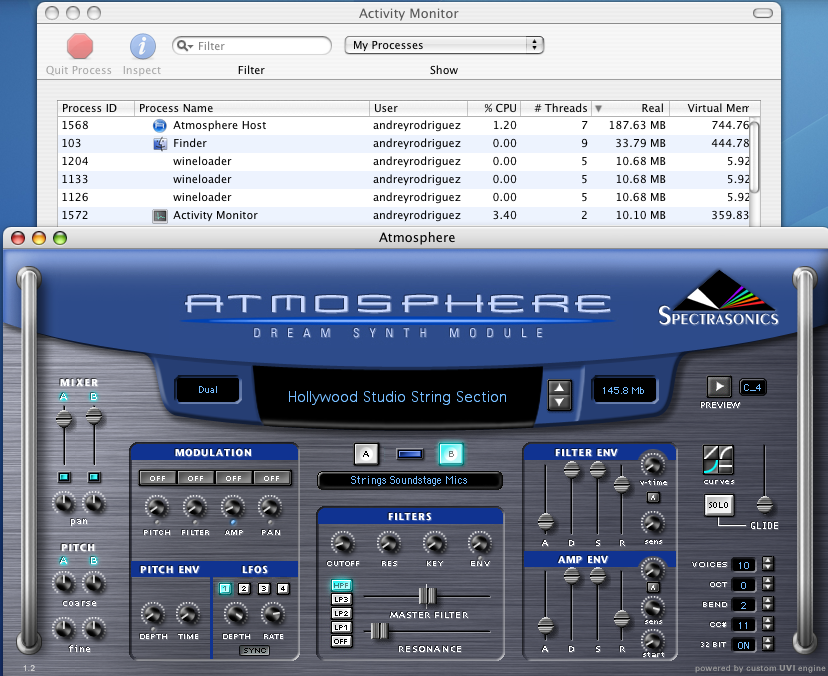This screenshot has width=828, height=676.
Task: Toggle the LFO SYNC button
Action: [253, 651]
